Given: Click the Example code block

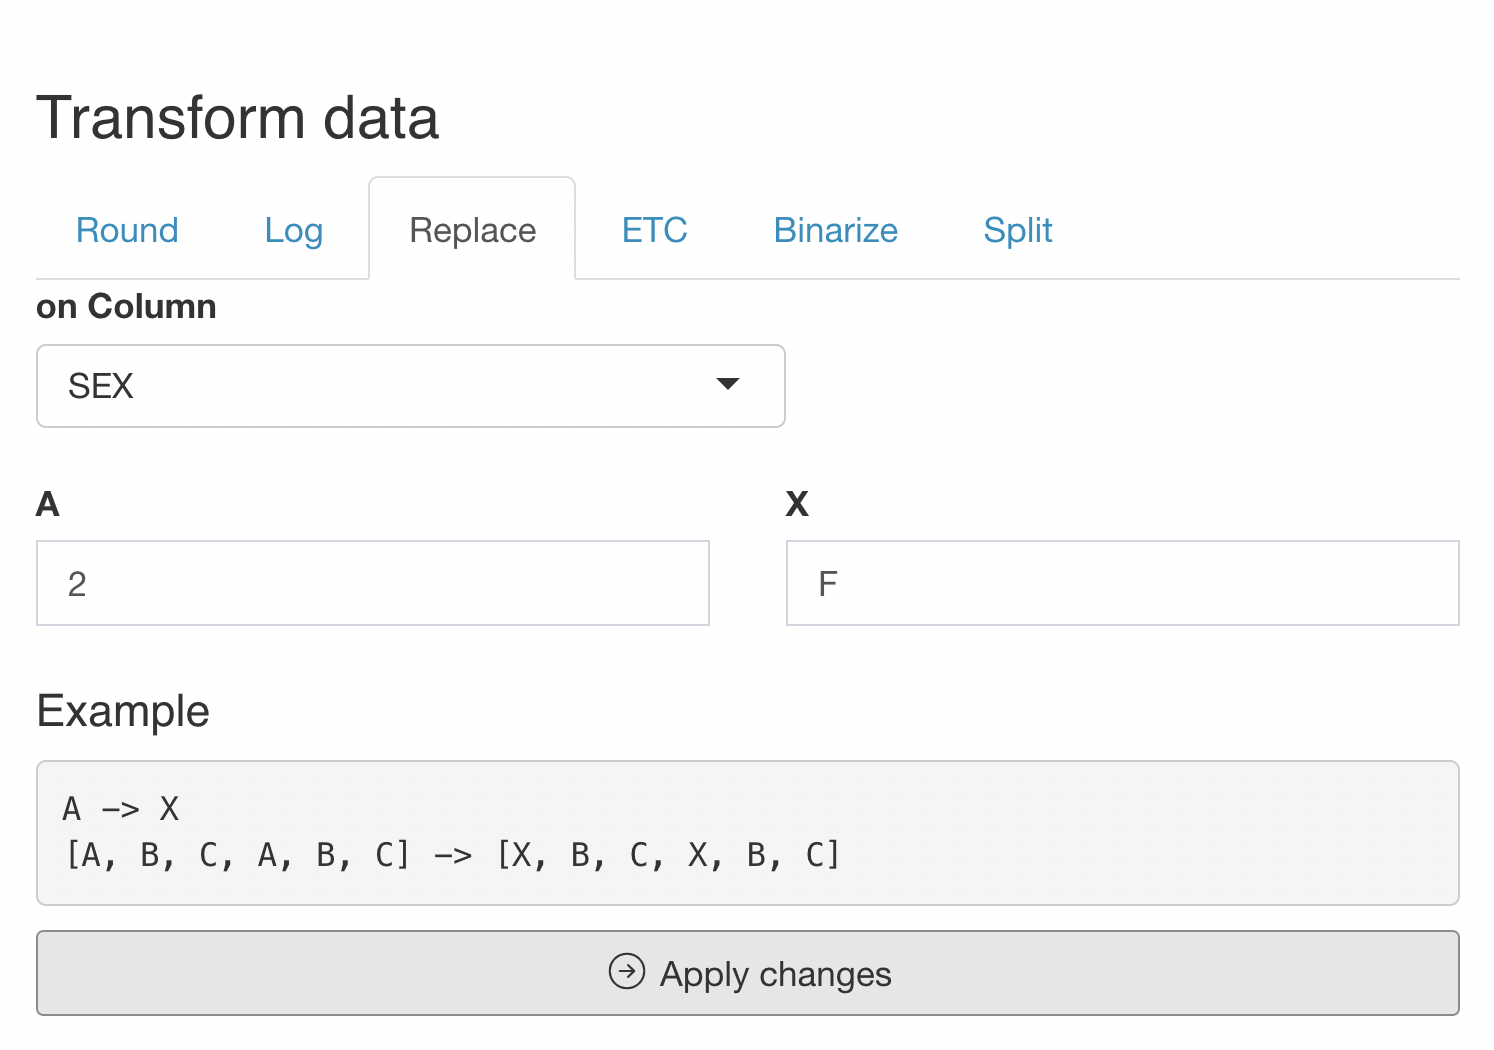Looking at the screenshot, I should coord(748,833).
